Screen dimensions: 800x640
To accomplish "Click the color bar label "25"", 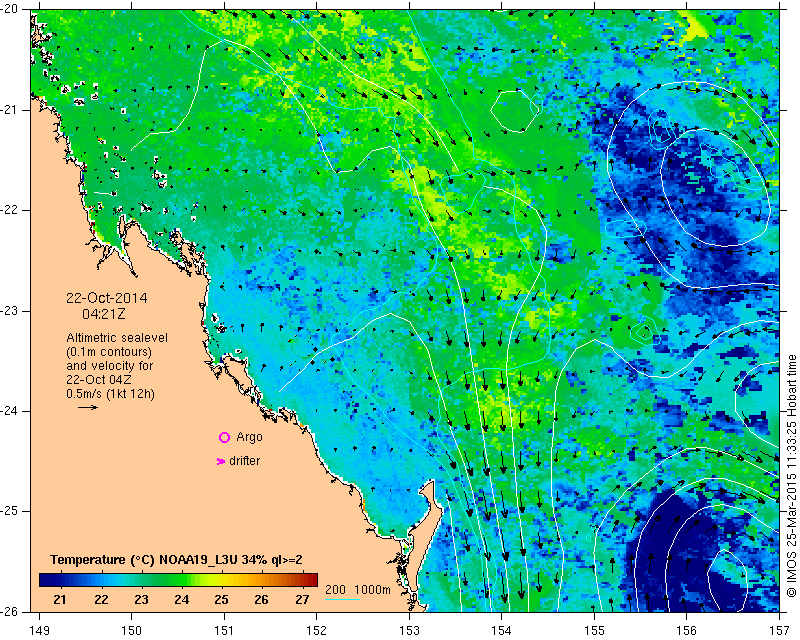I will [221, 599].
